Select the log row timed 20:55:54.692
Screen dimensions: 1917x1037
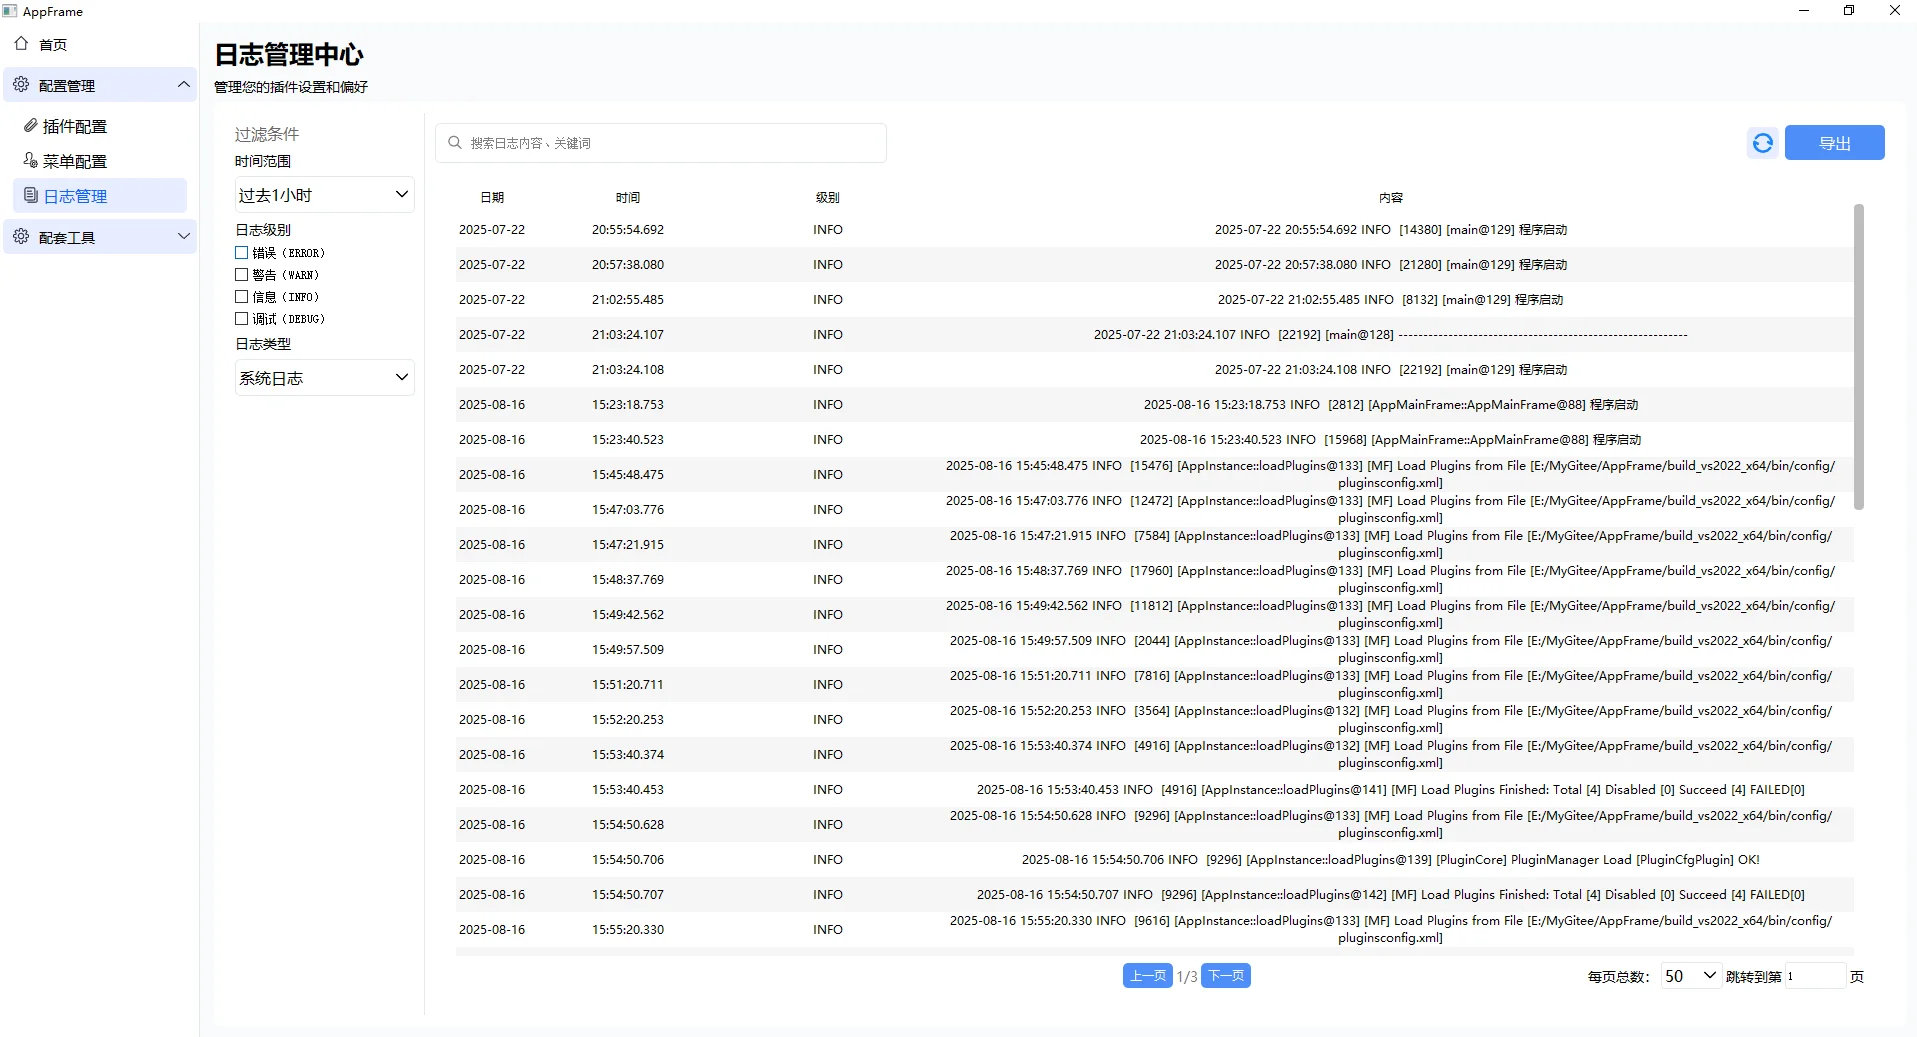(1155, 230)
